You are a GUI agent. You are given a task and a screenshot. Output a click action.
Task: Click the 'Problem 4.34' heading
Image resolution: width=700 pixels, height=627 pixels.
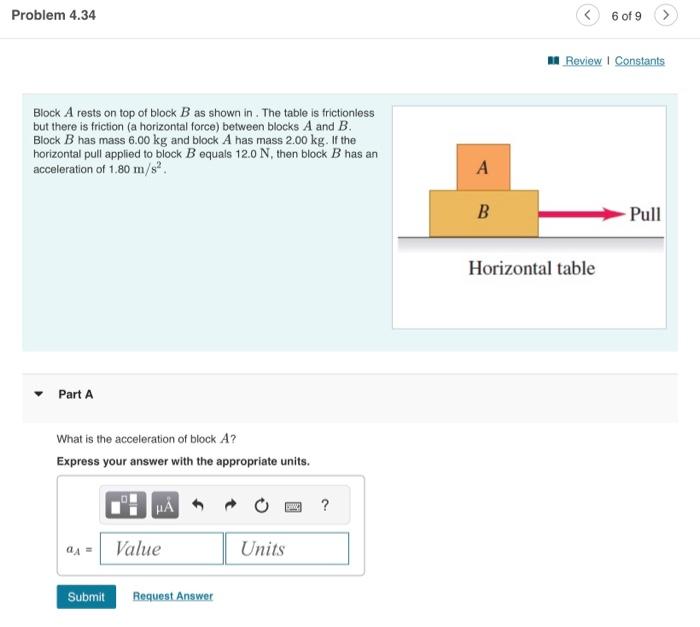point(54,15)
